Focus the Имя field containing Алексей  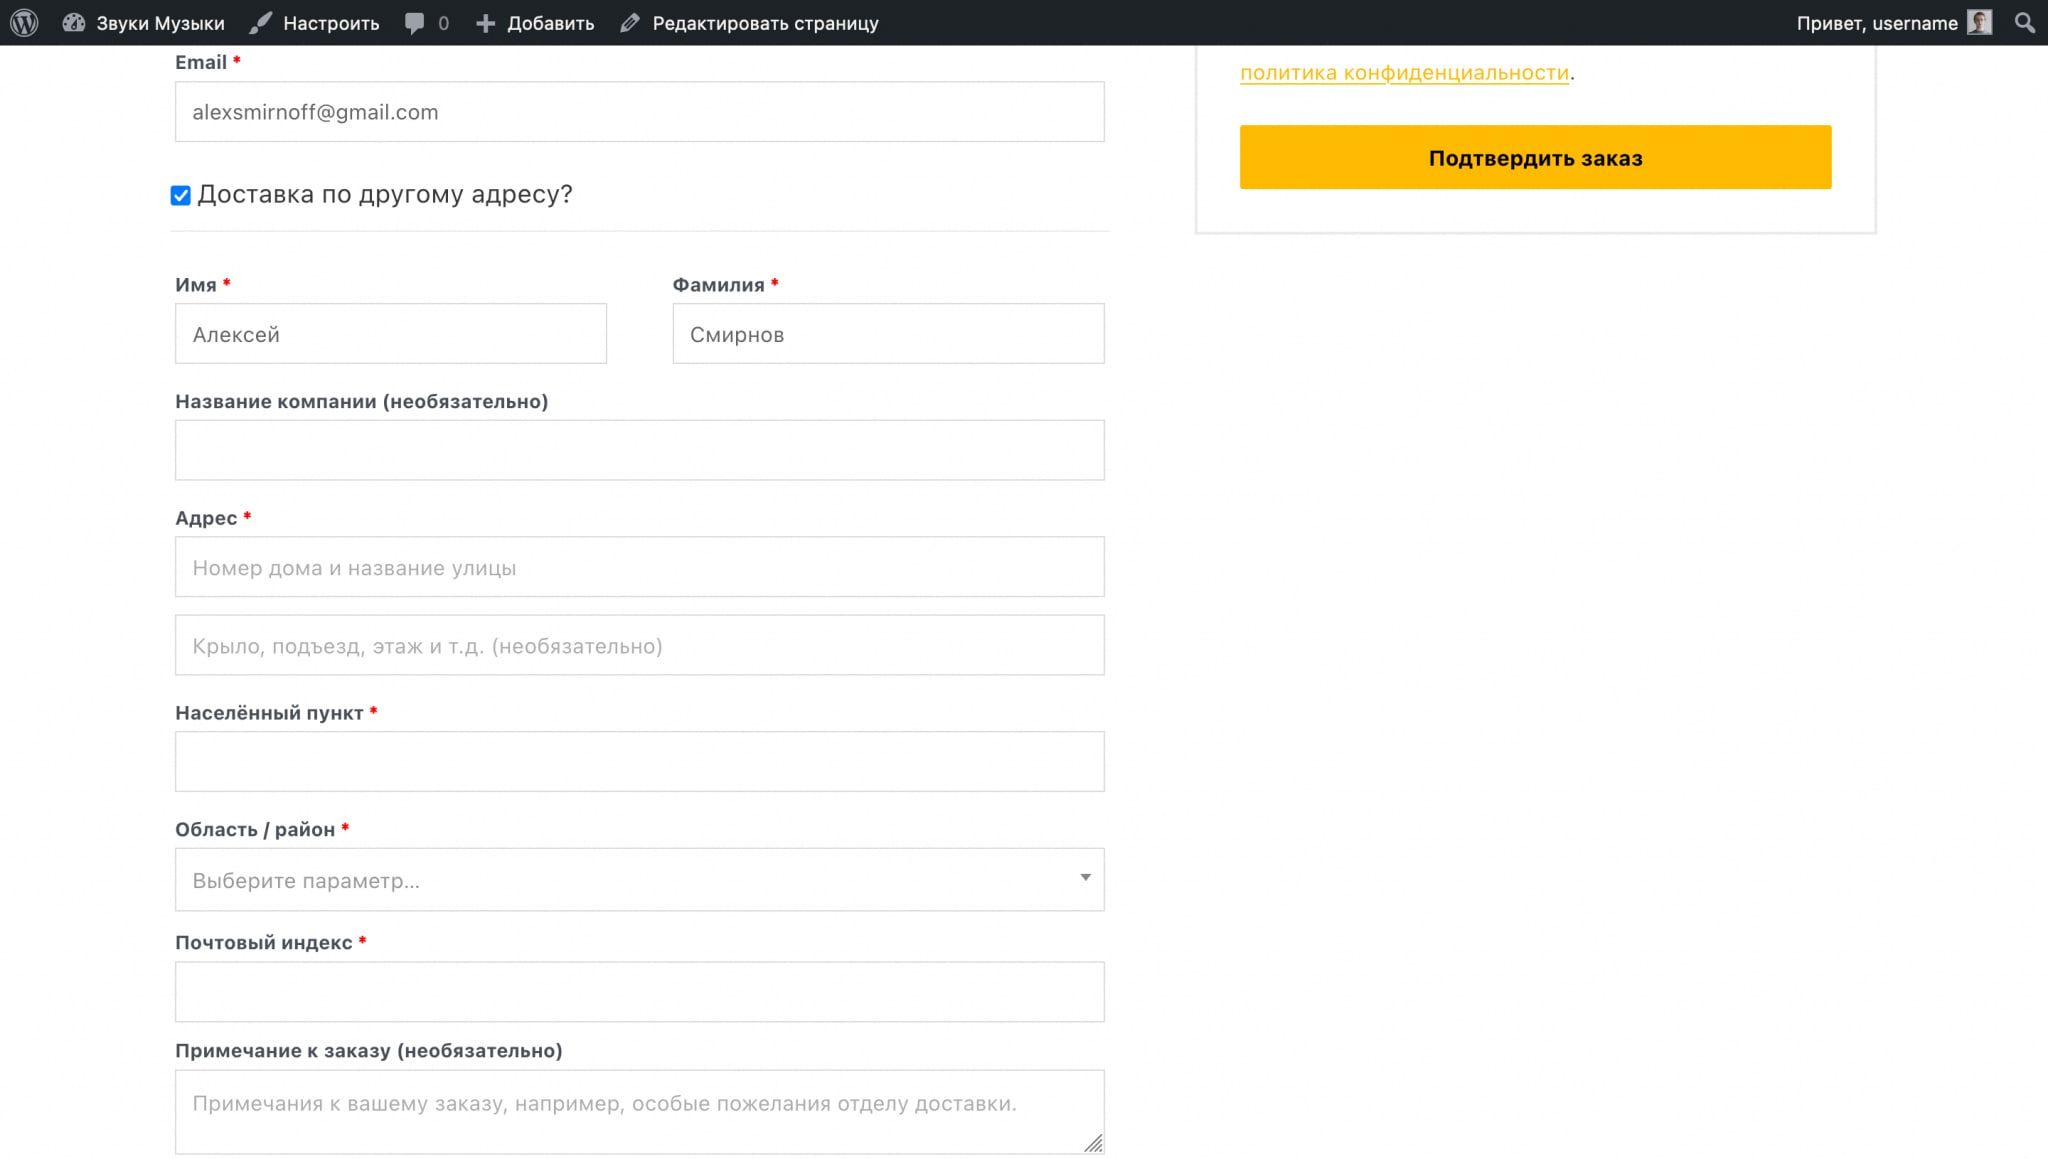point(391,333)
